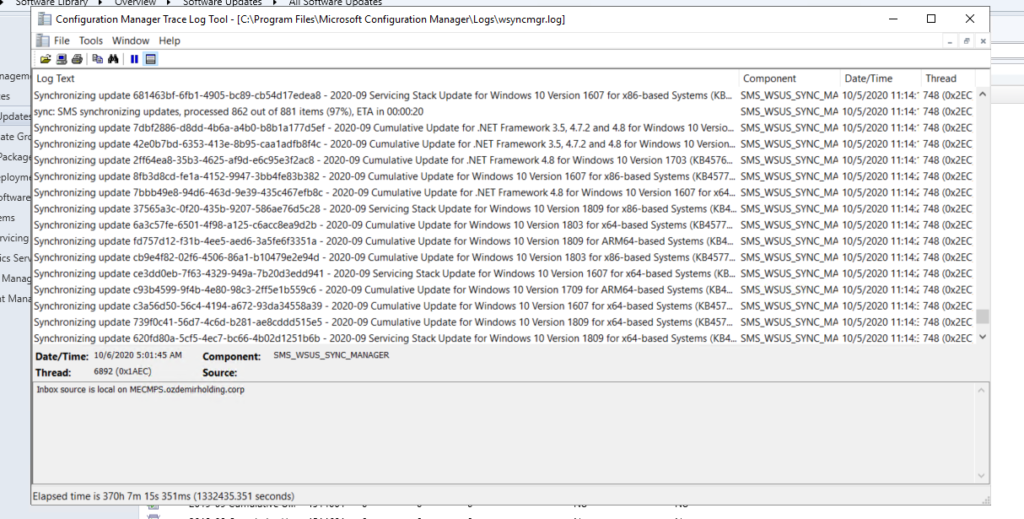Click the SMS_WSUS_SYNC_MANAGER component value in details
Viewport: 1024px width, 519px height.
point(331,355)
